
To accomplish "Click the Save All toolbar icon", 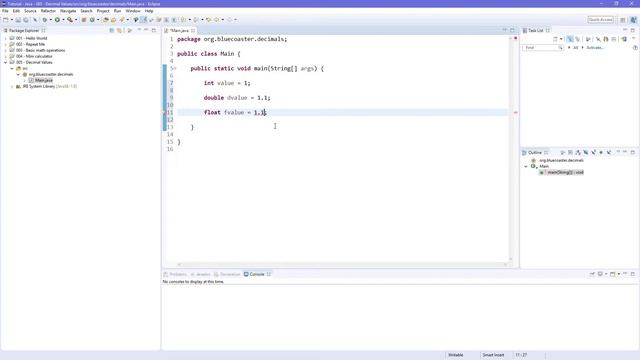I will pos(26,20).
